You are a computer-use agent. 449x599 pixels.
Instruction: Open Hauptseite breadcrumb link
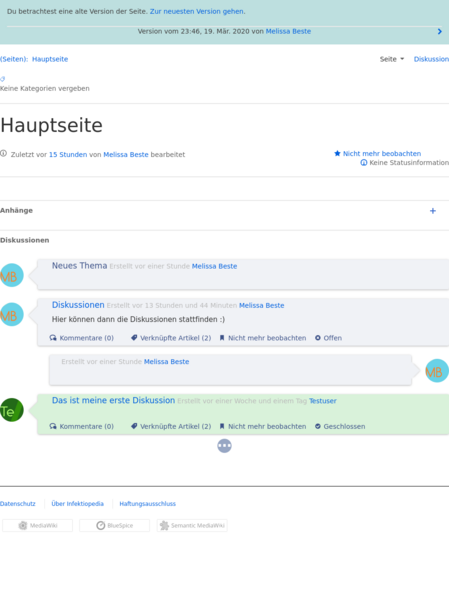[50, 59]
